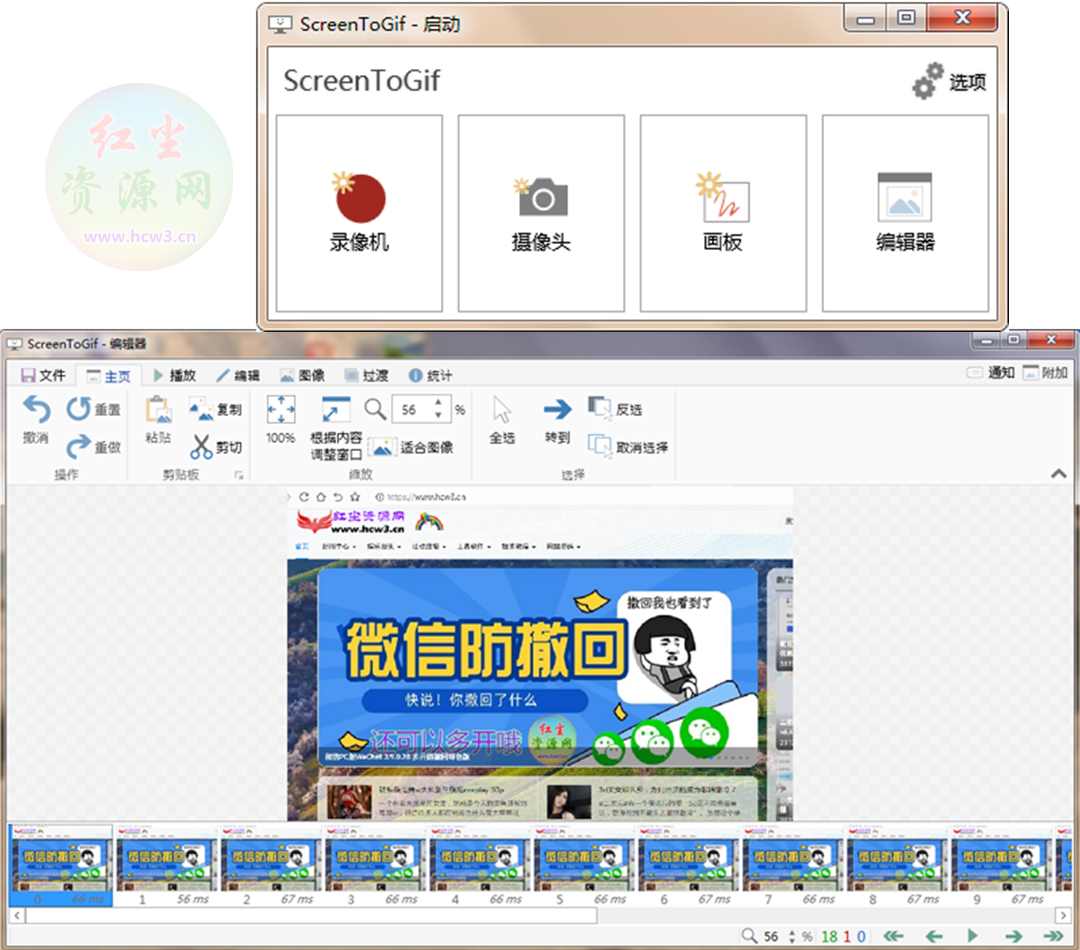Go to previous frame button
The image size is (1080, 950).
coord(934,936)
